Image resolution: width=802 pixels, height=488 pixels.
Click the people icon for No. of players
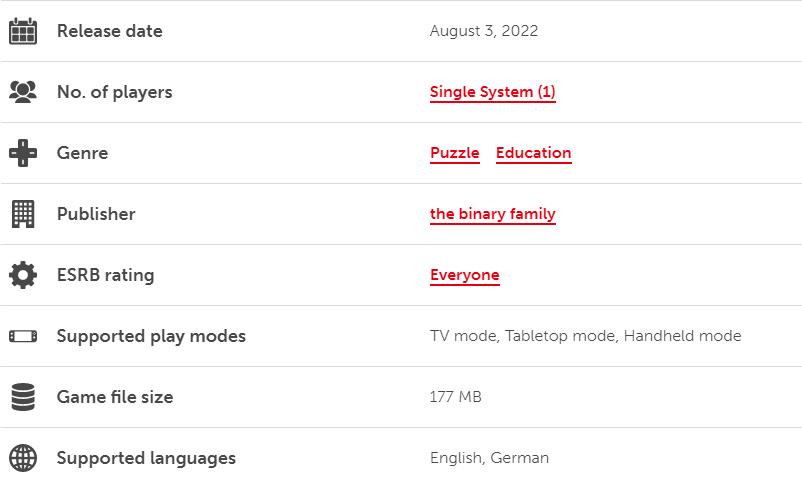point(23,92)
